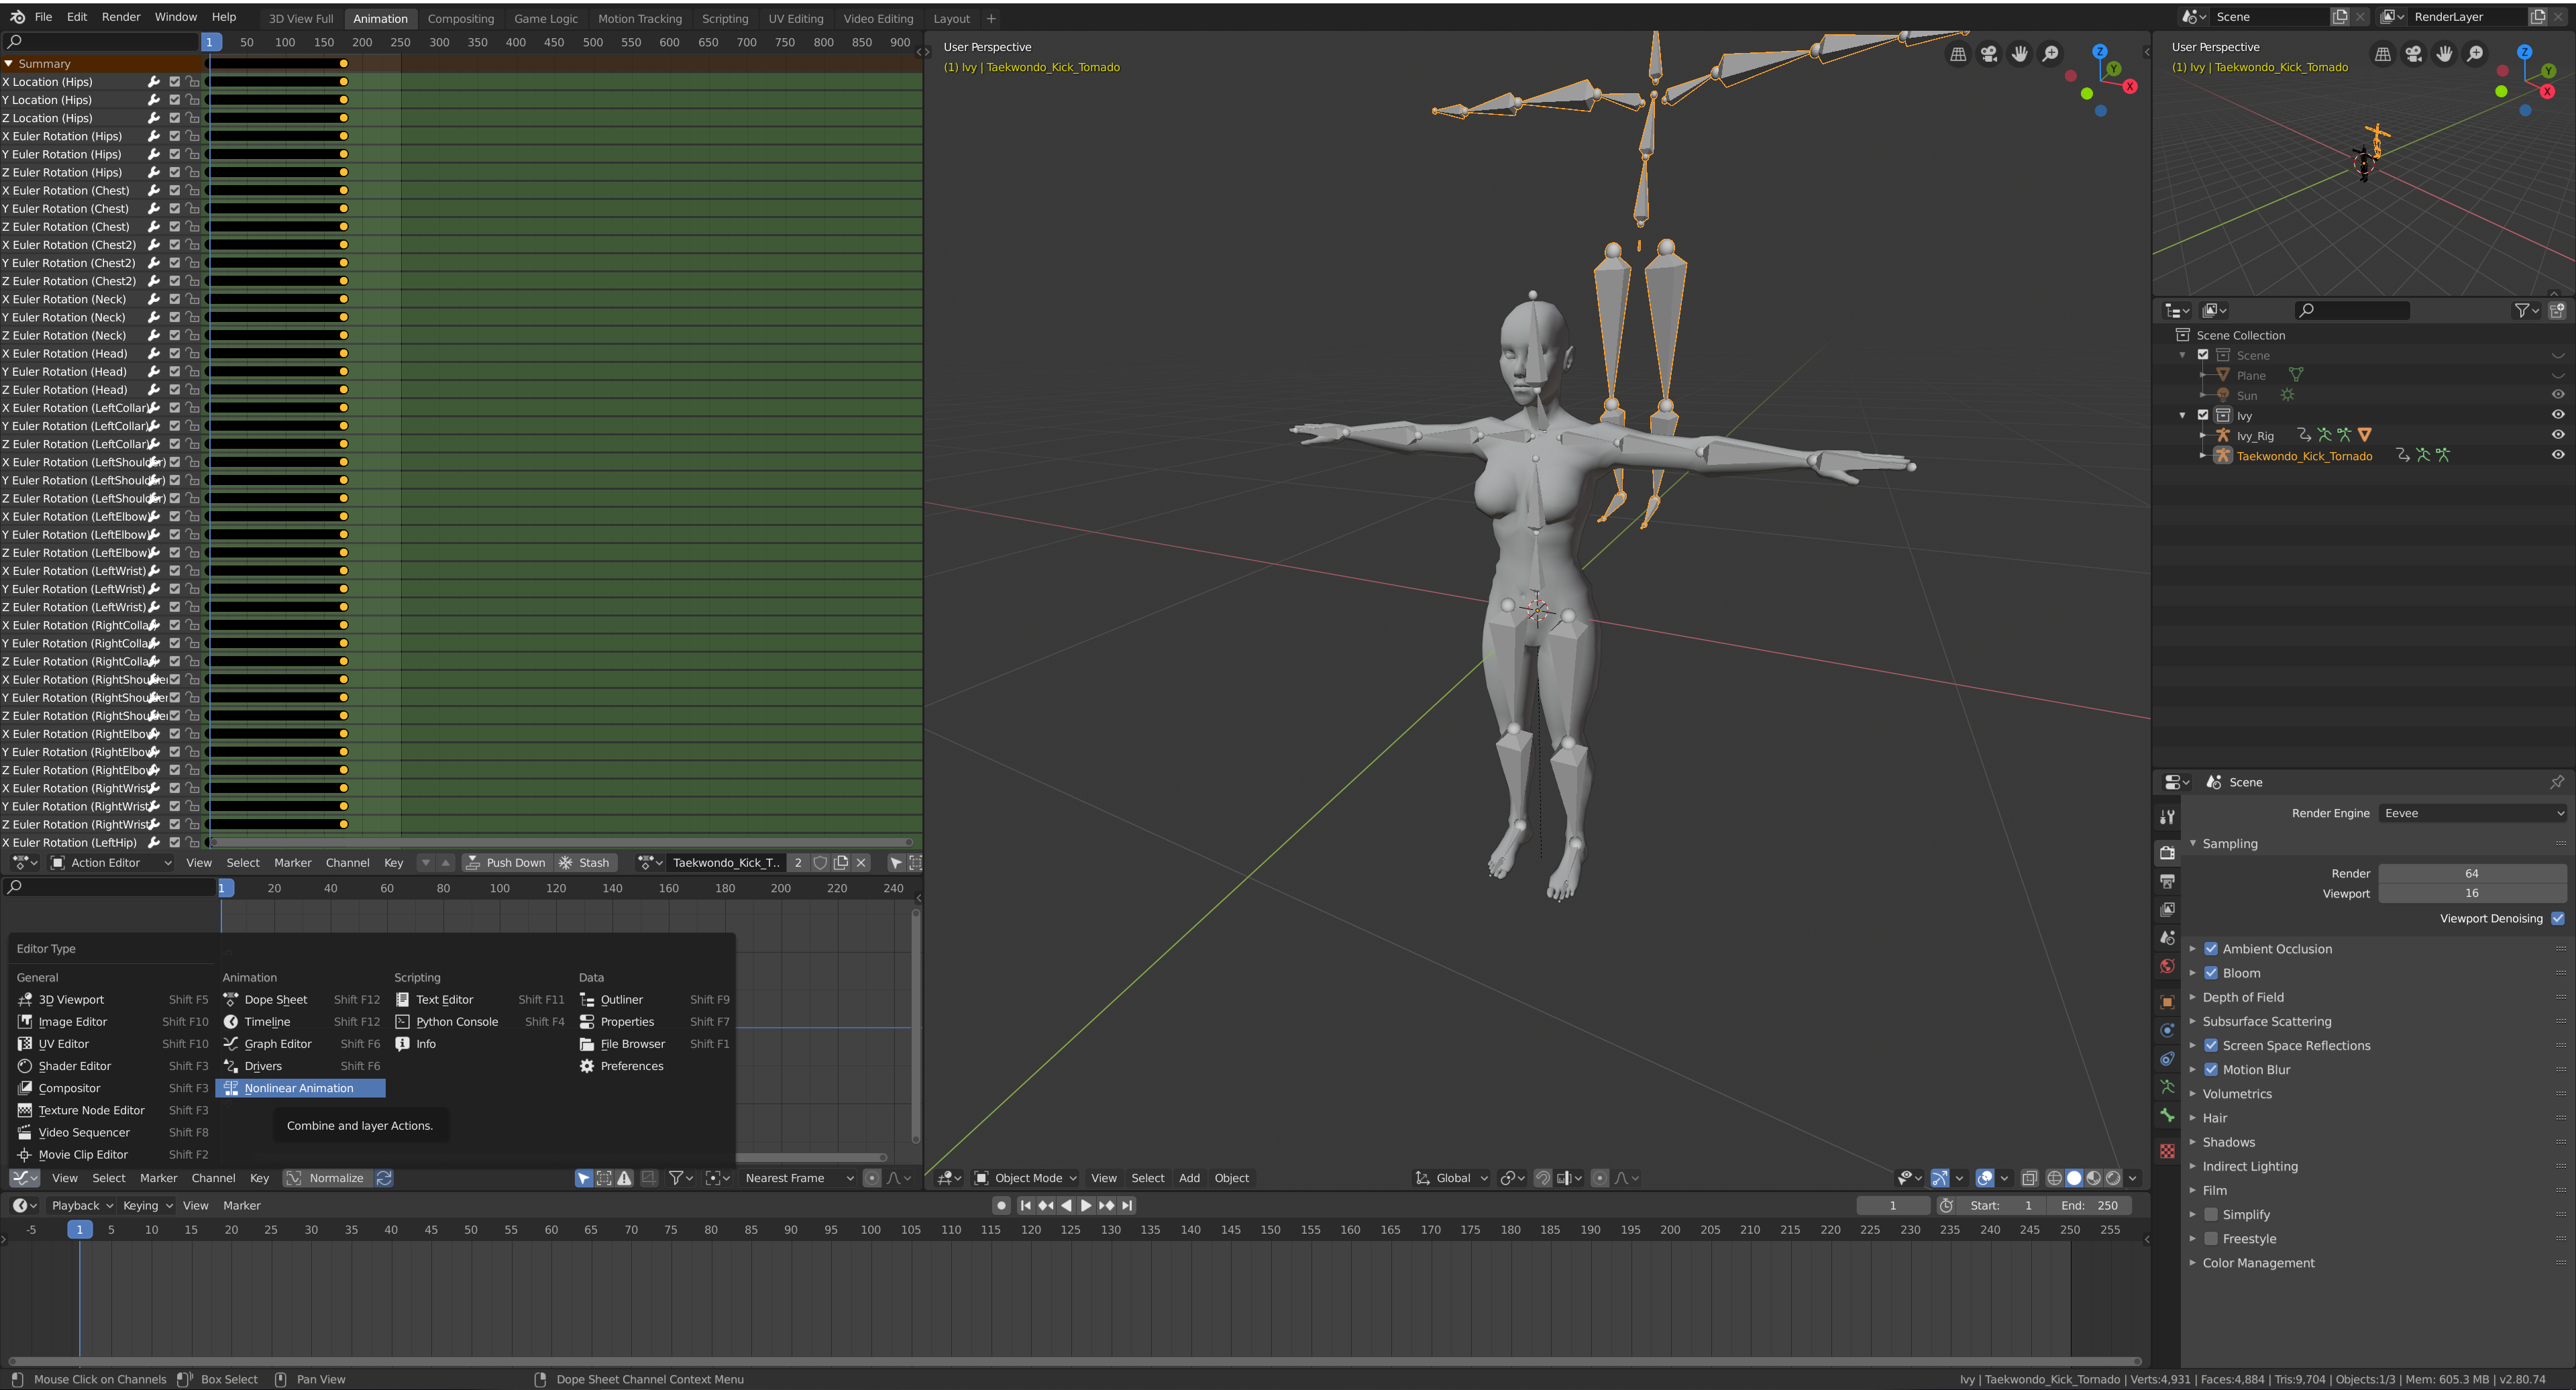This screenshot has height=1390, width=2576.
Task: Open the Nearest Frame snapping dropdown
Action: pyautogui.click(x=797, y=1178)
